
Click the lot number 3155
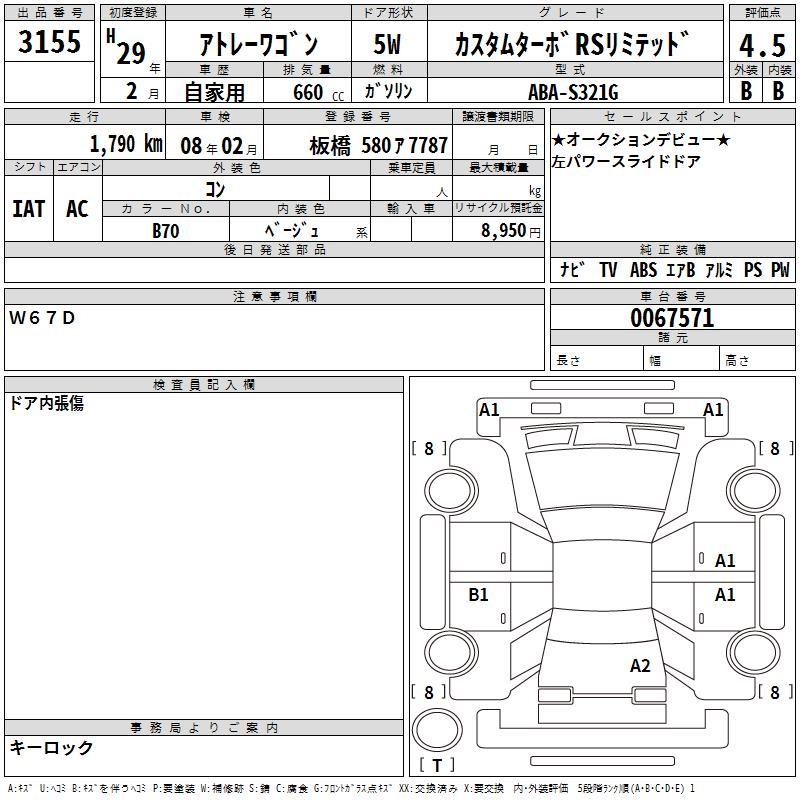coord(49,41)
